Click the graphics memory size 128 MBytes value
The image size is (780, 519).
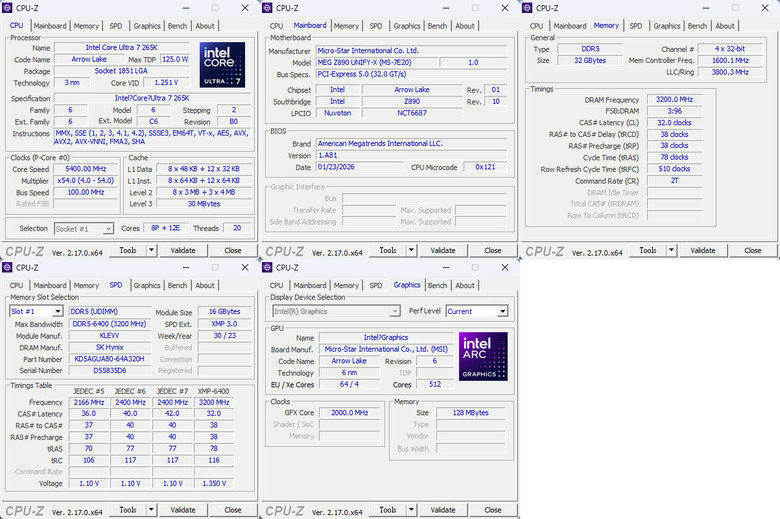[471, 413]
